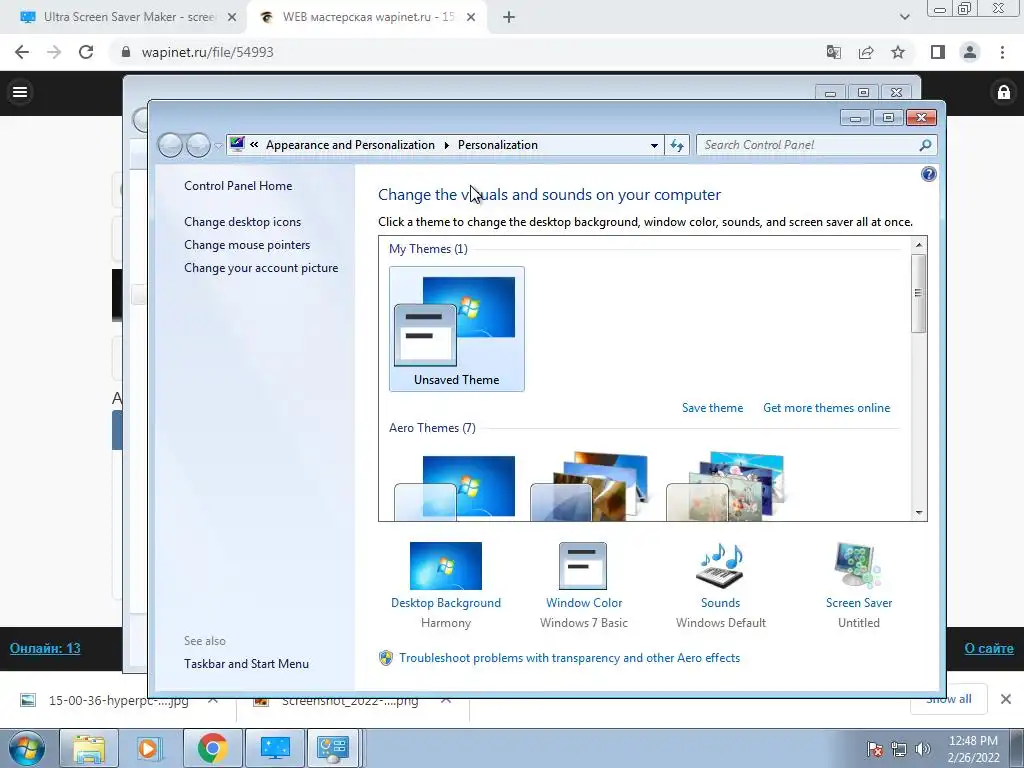
Task: Open Windows Explorer from taskbar
Action: (x=89, y=748)
